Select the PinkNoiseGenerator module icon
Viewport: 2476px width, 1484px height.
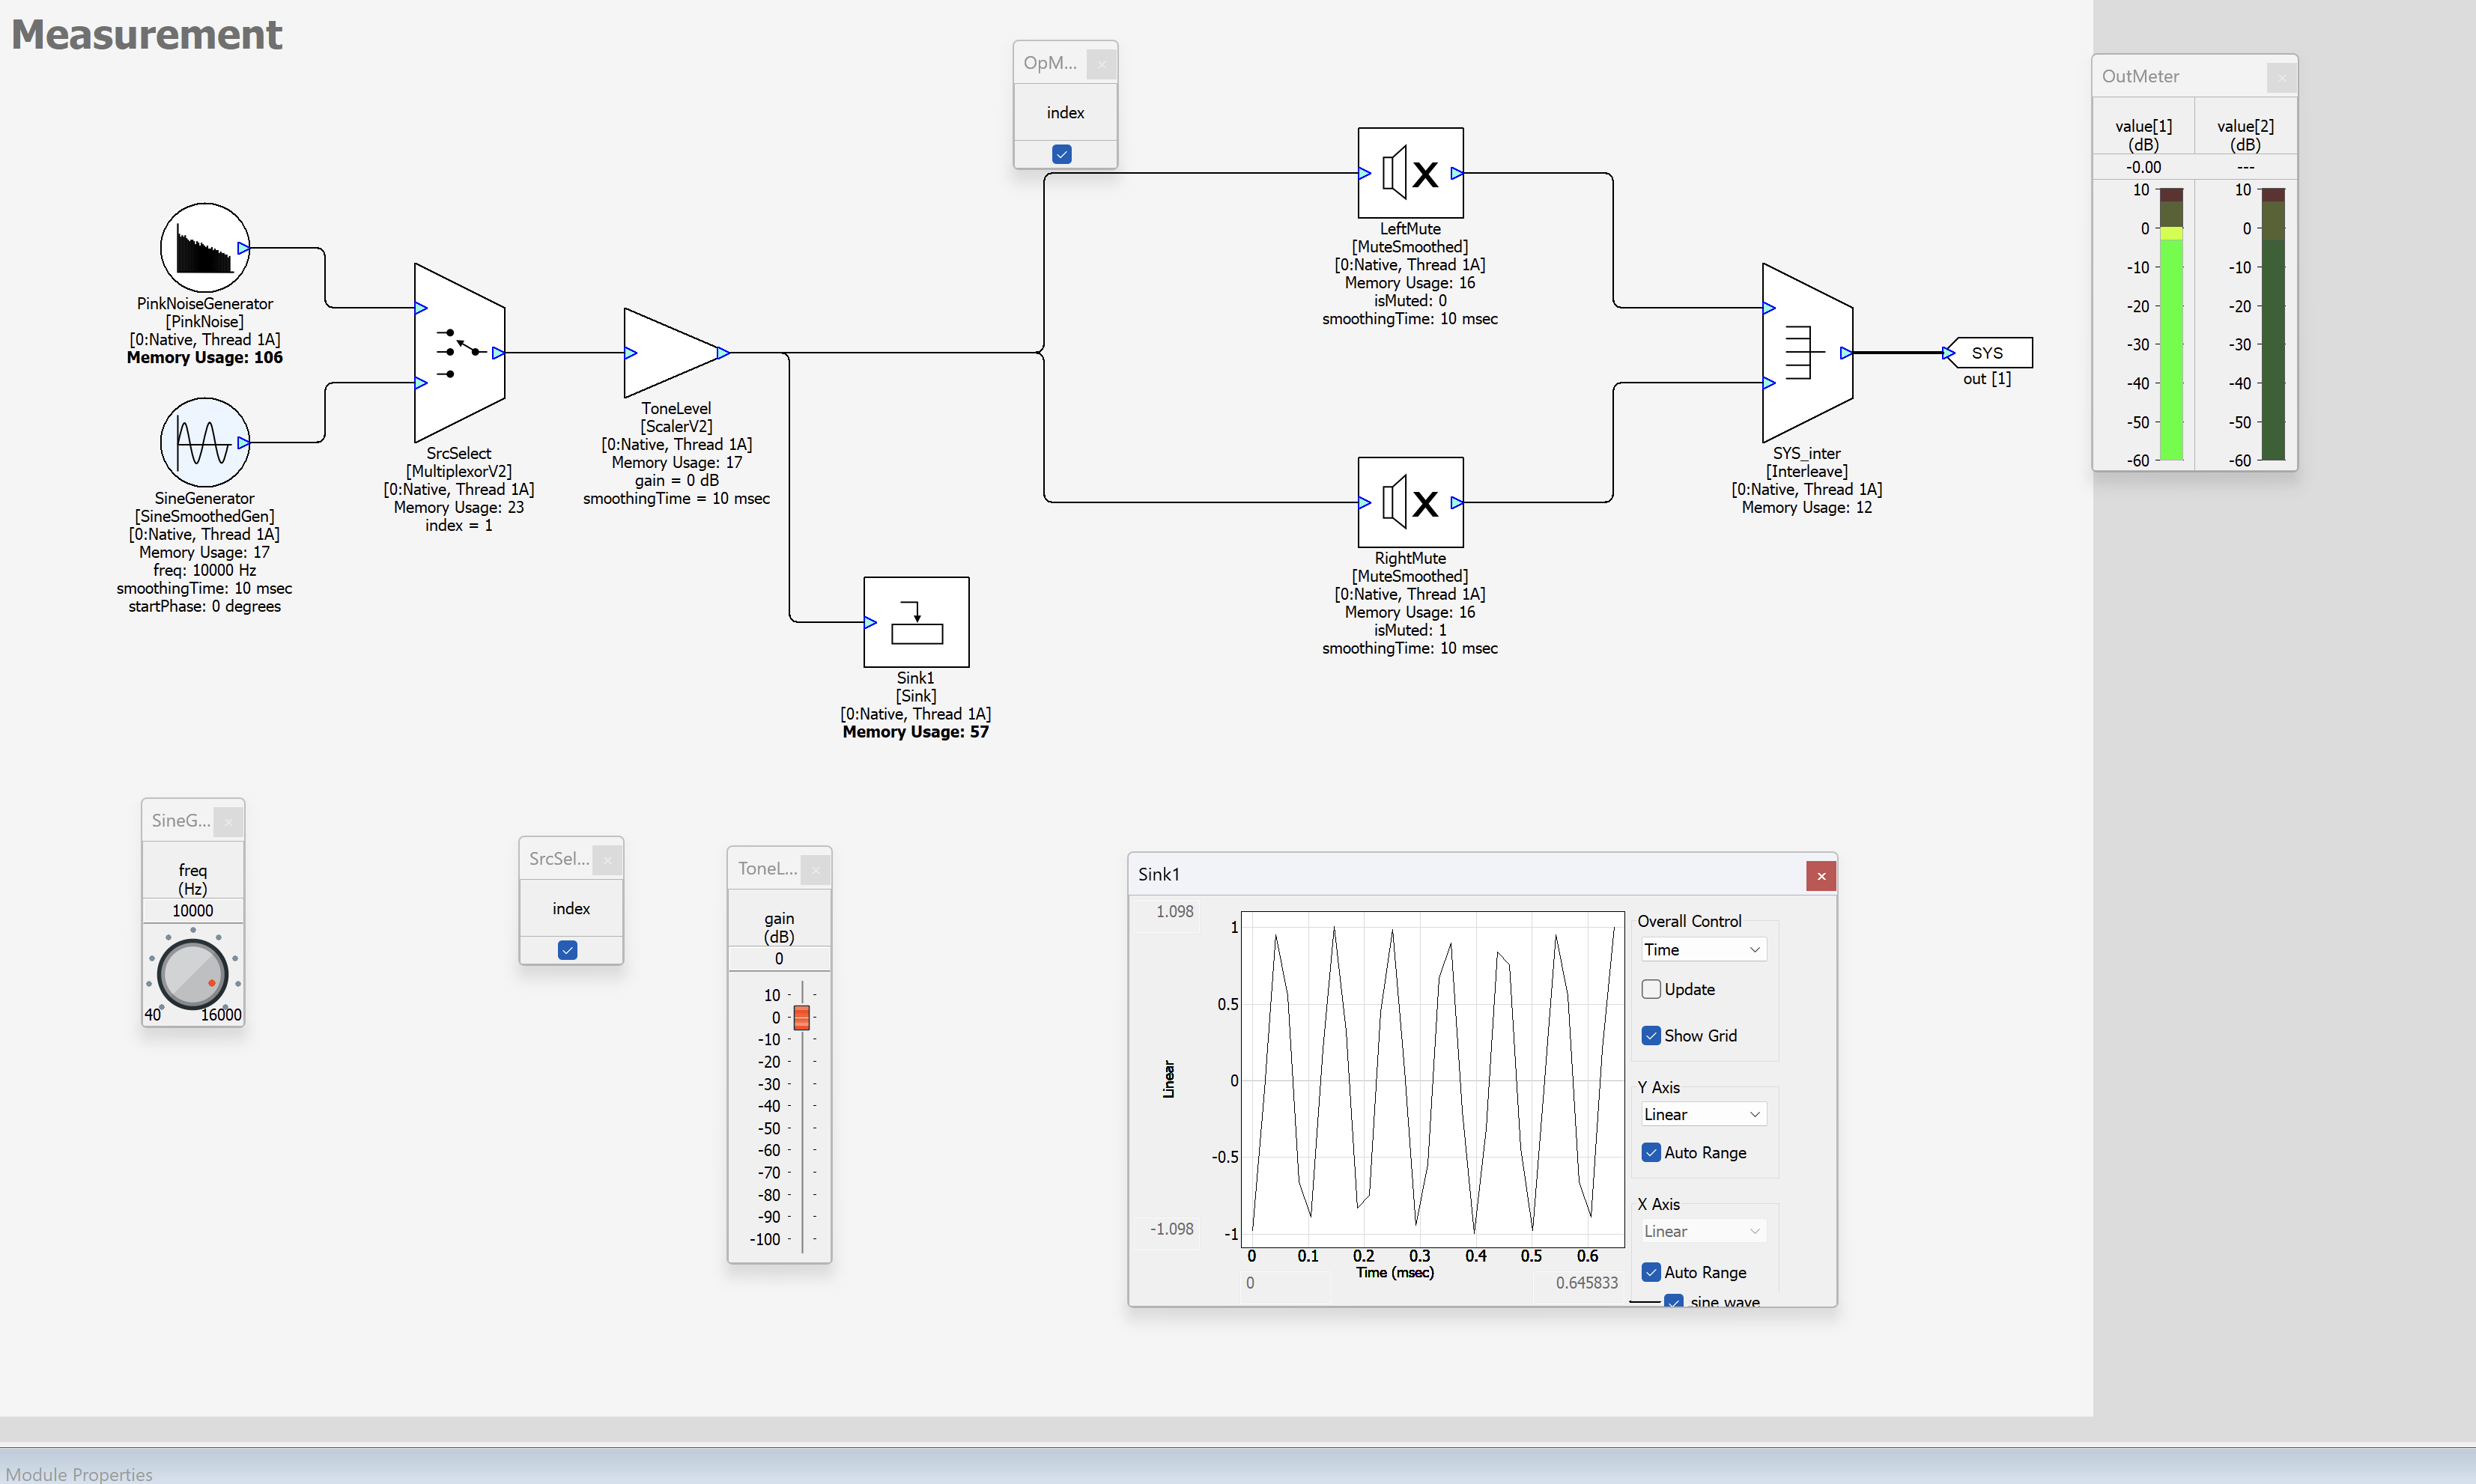[205, 248]
